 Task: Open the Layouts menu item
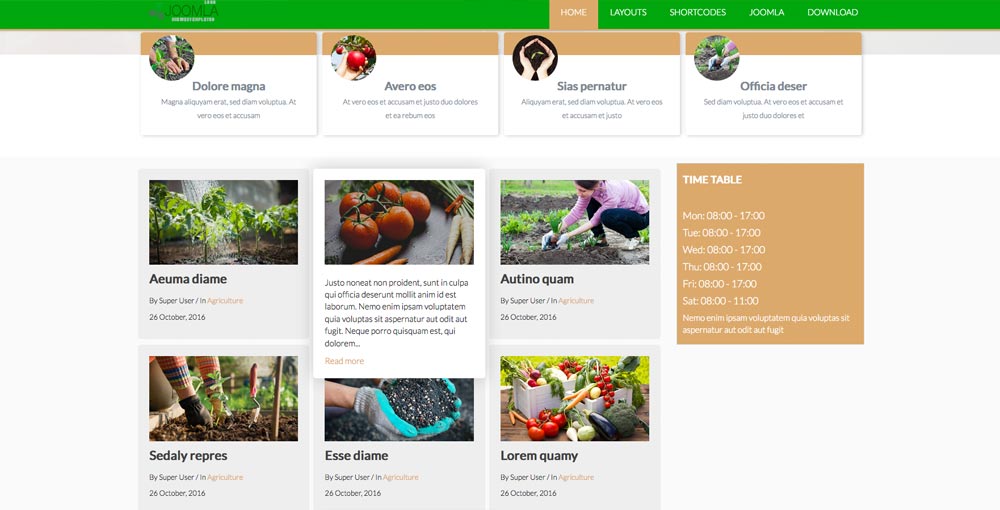(628, 13)
